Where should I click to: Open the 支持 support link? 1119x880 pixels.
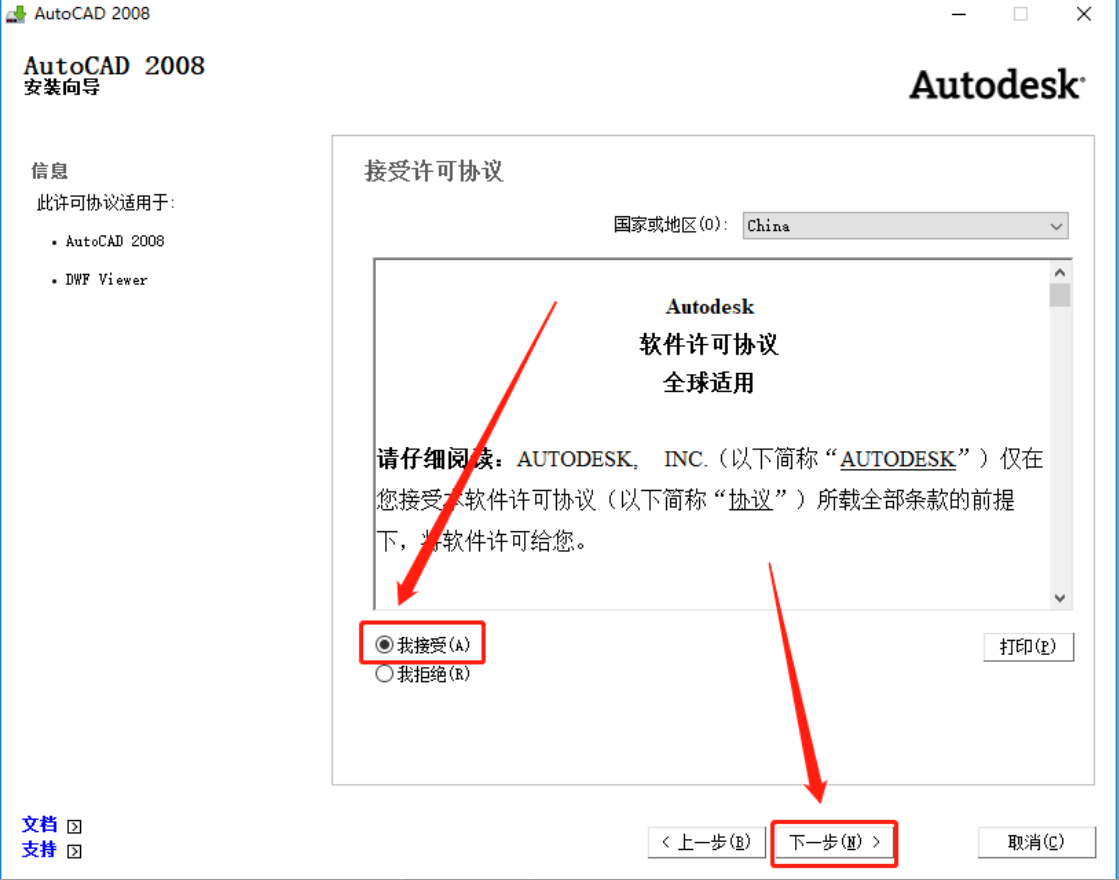pyautogui.click(x=38, y=851)
